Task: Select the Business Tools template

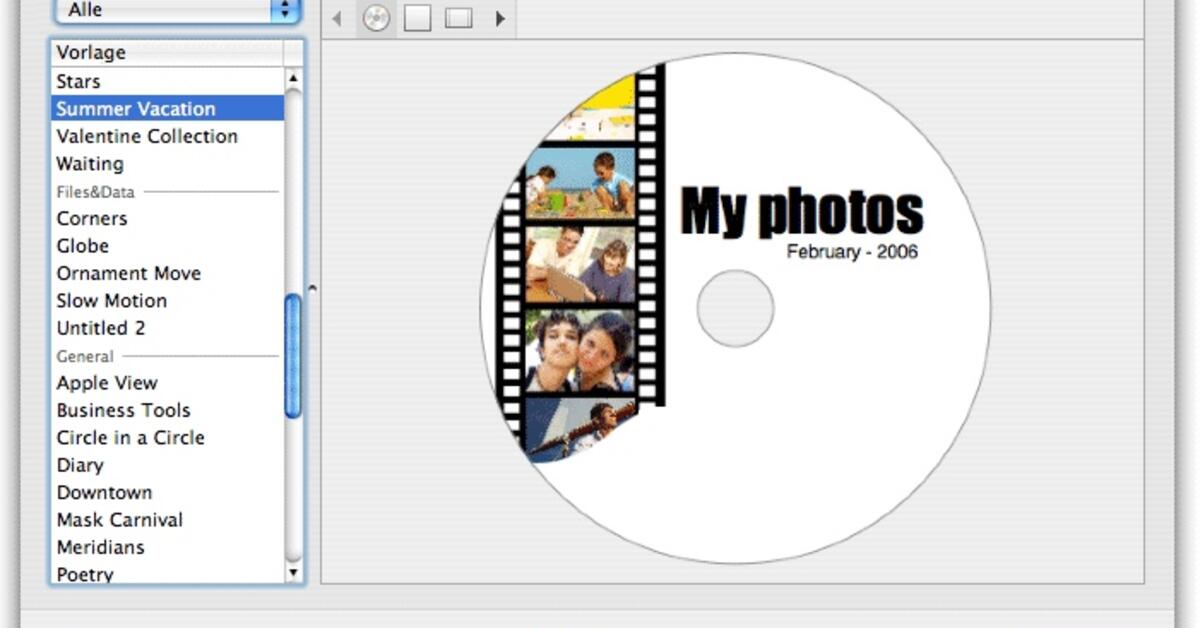Action: click(168, 410)
